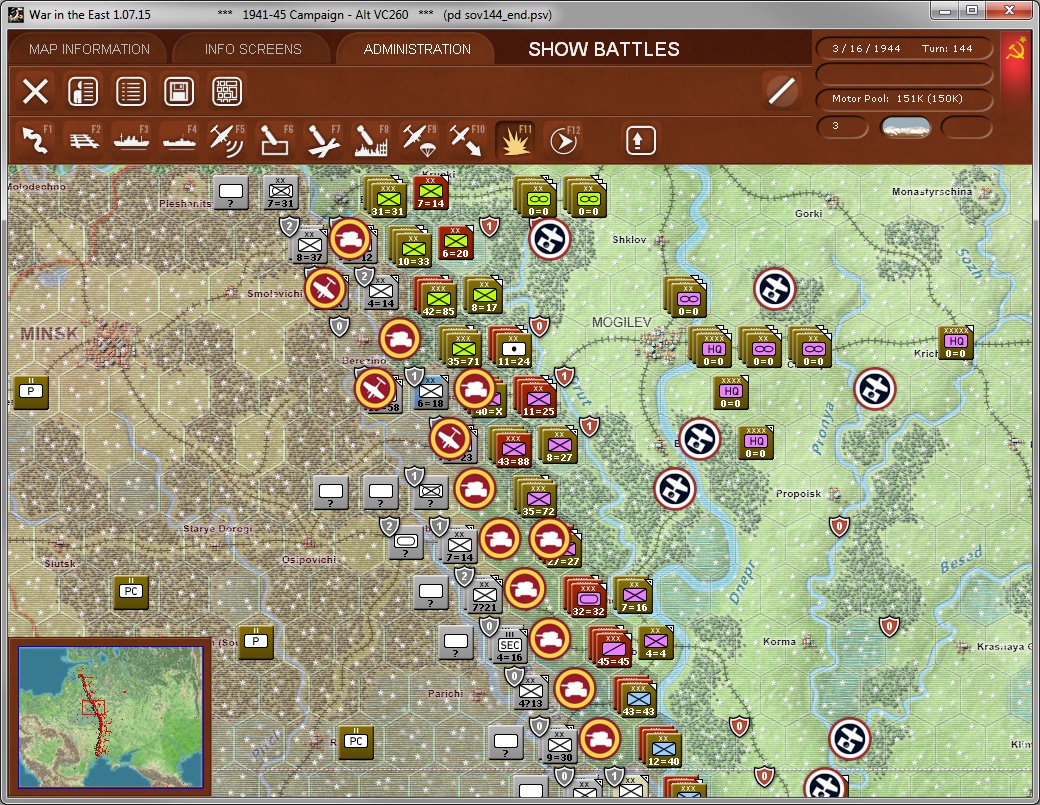This screenshot has height=805, width=1040.
Task: Select the F9 air transport icon
Action: (419, 140)
